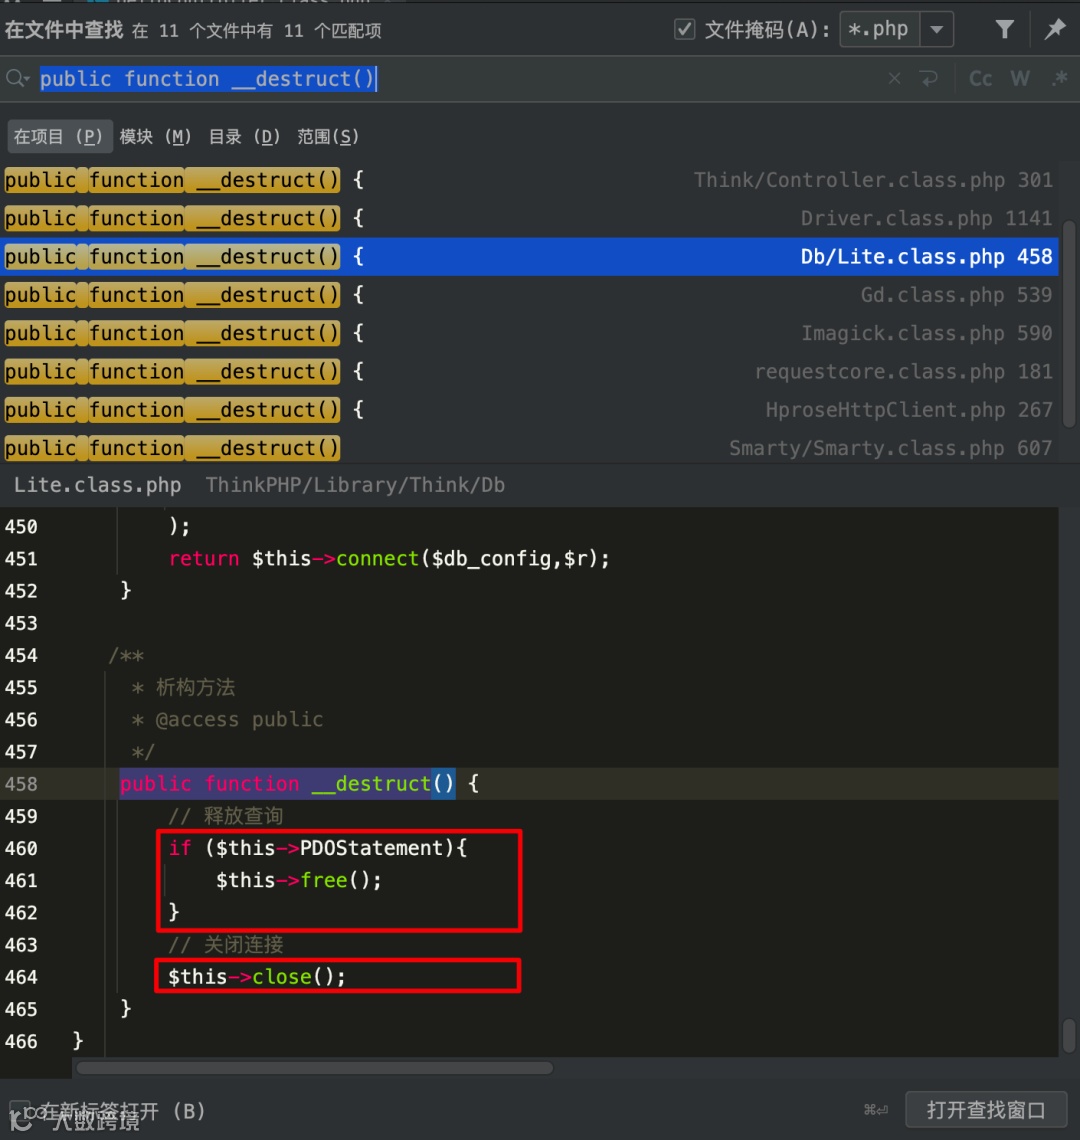Click the 析构方法 comment line
The height and width of the screenshot is (1140, 1080).
[183, 687]
